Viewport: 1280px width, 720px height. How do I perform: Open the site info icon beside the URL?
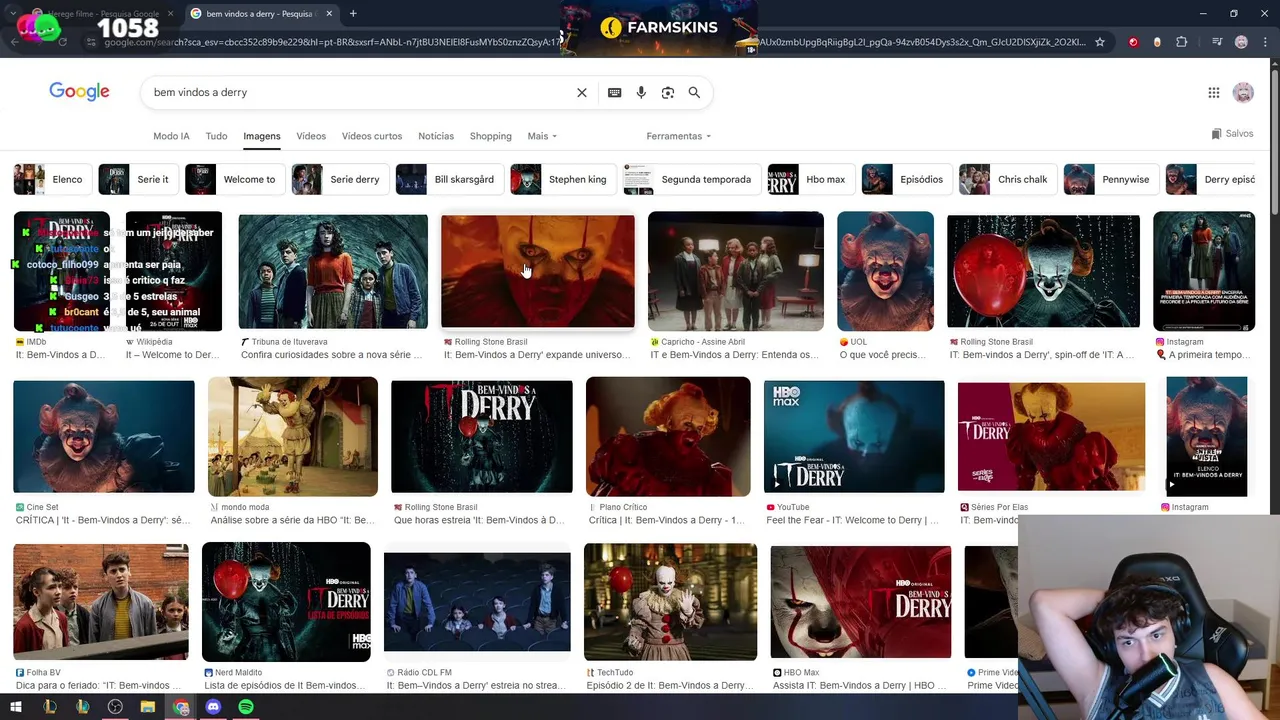(x=91, y=42)
